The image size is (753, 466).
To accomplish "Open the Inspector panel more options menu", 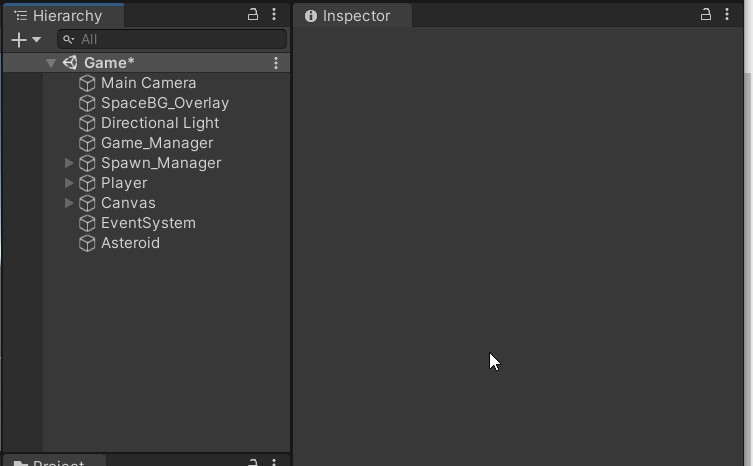I will [727, 15].
